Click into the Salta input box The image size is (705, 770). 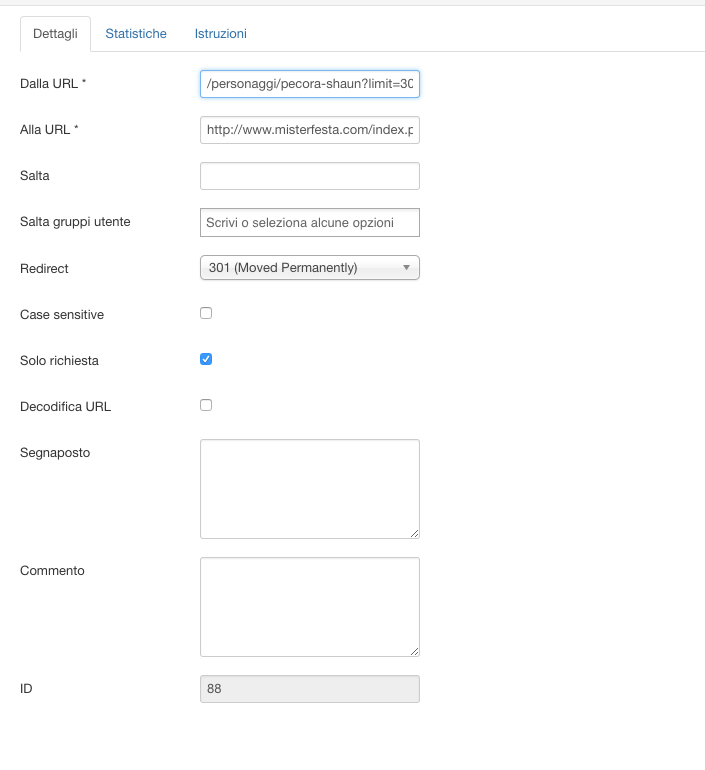310,176
